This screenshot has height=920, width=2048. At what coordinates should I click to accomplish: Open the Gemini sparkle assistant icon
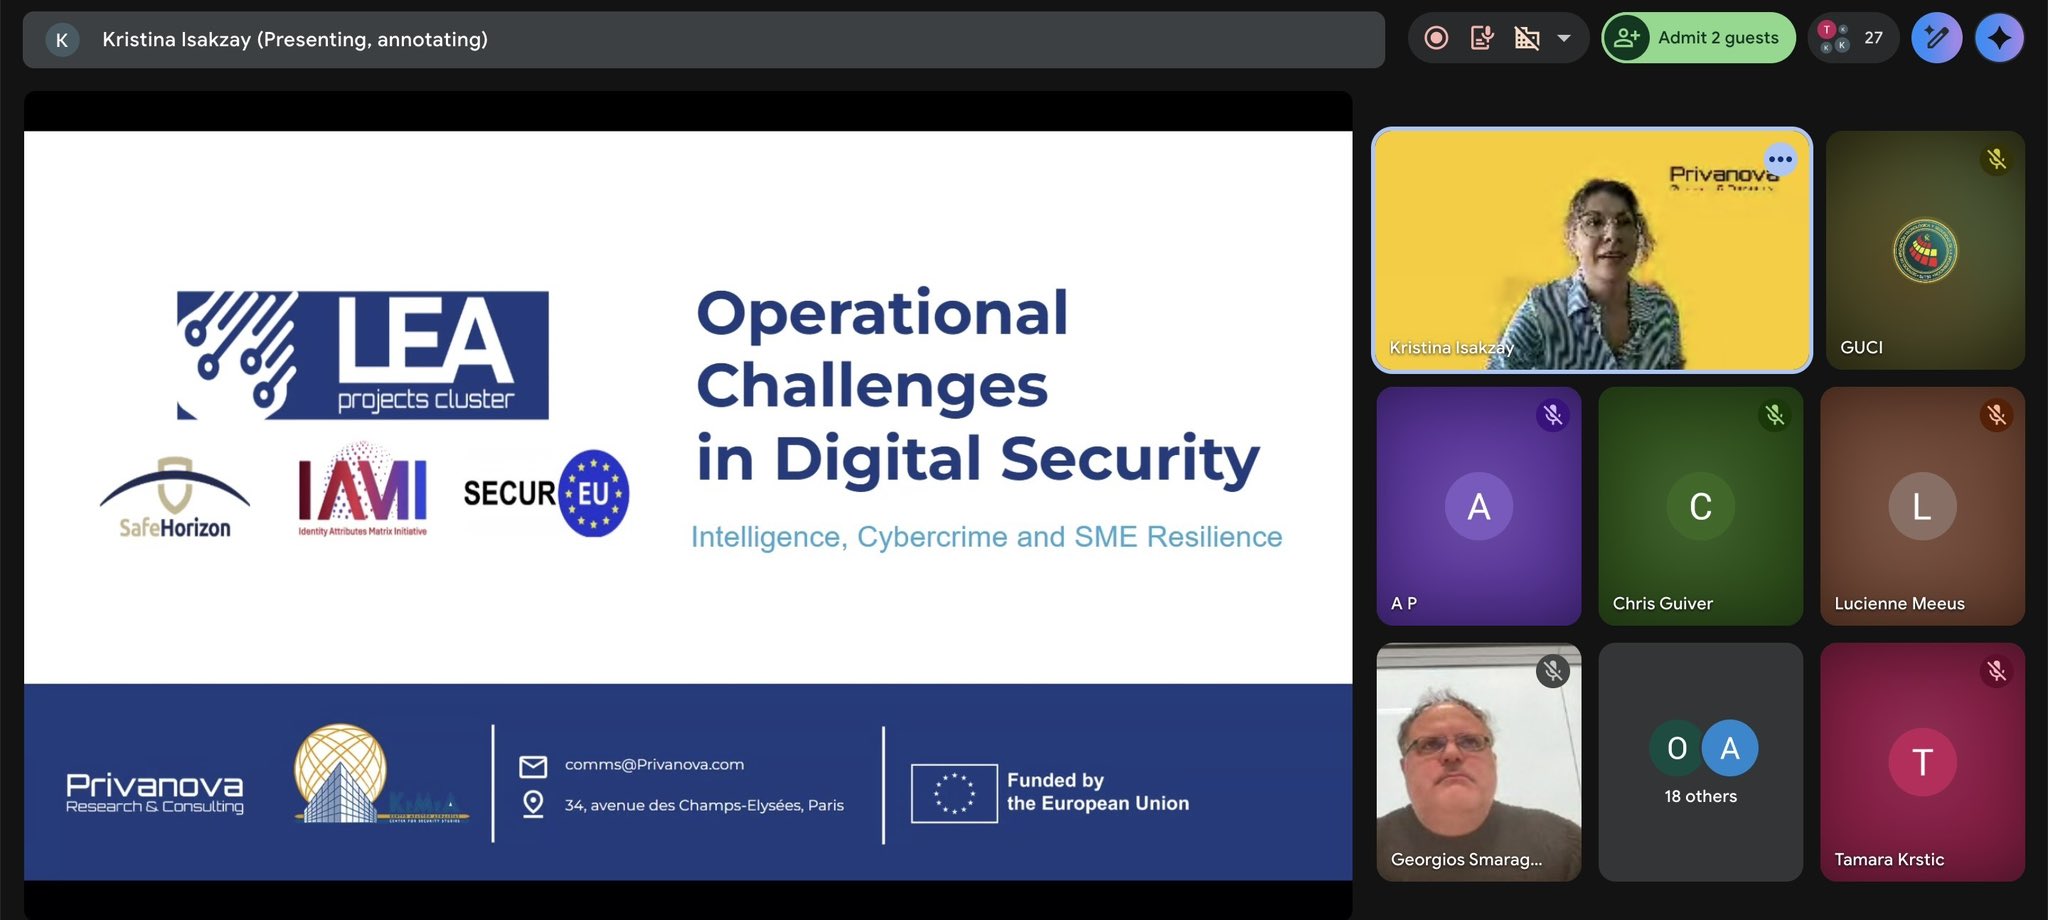tap(1999, 38)
